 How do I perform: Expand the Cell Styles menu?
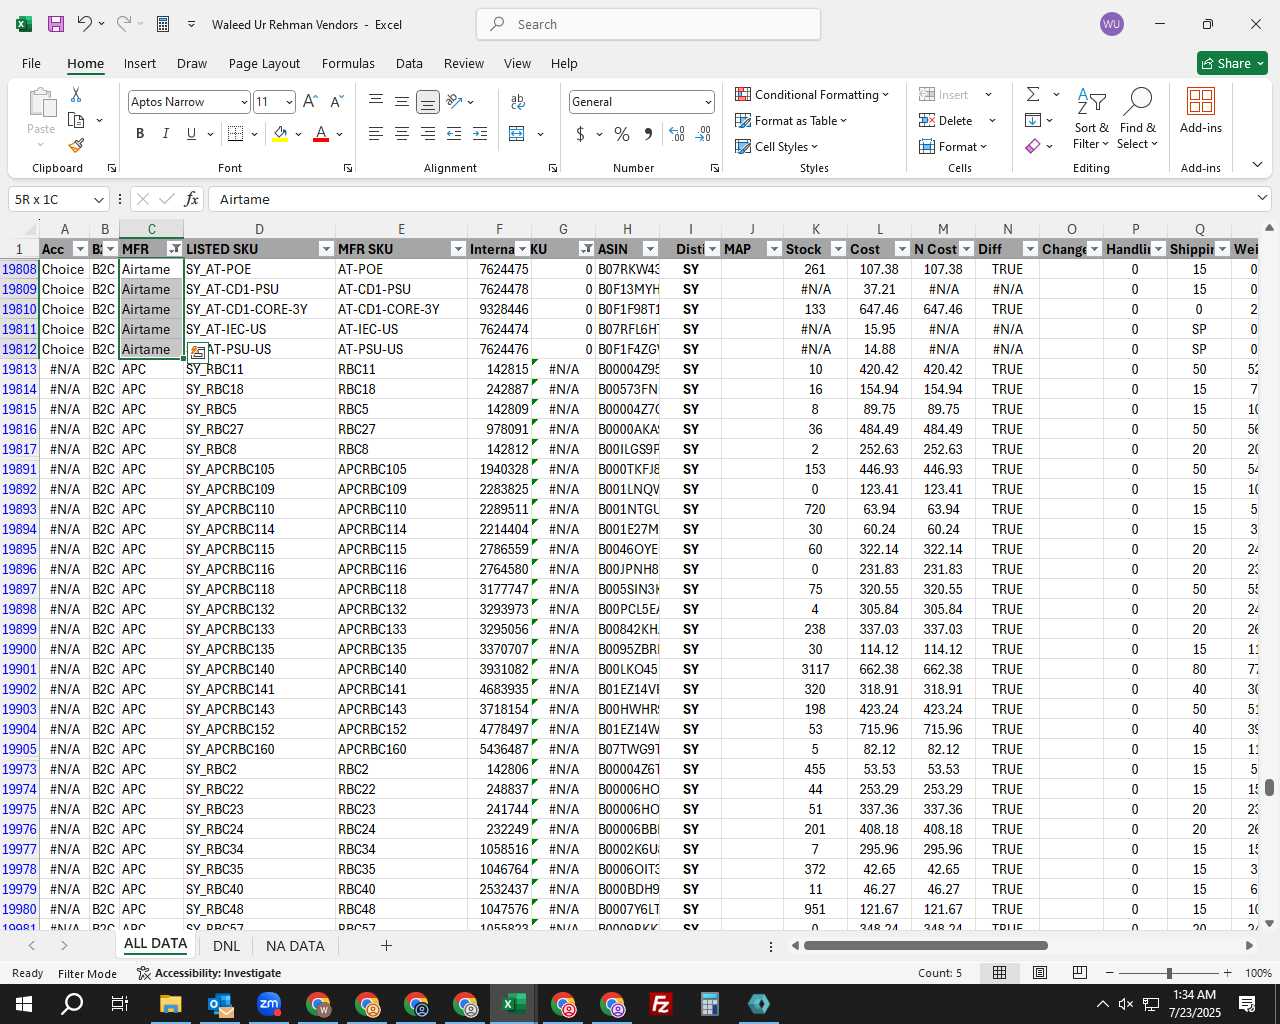(x=777, y=146)
